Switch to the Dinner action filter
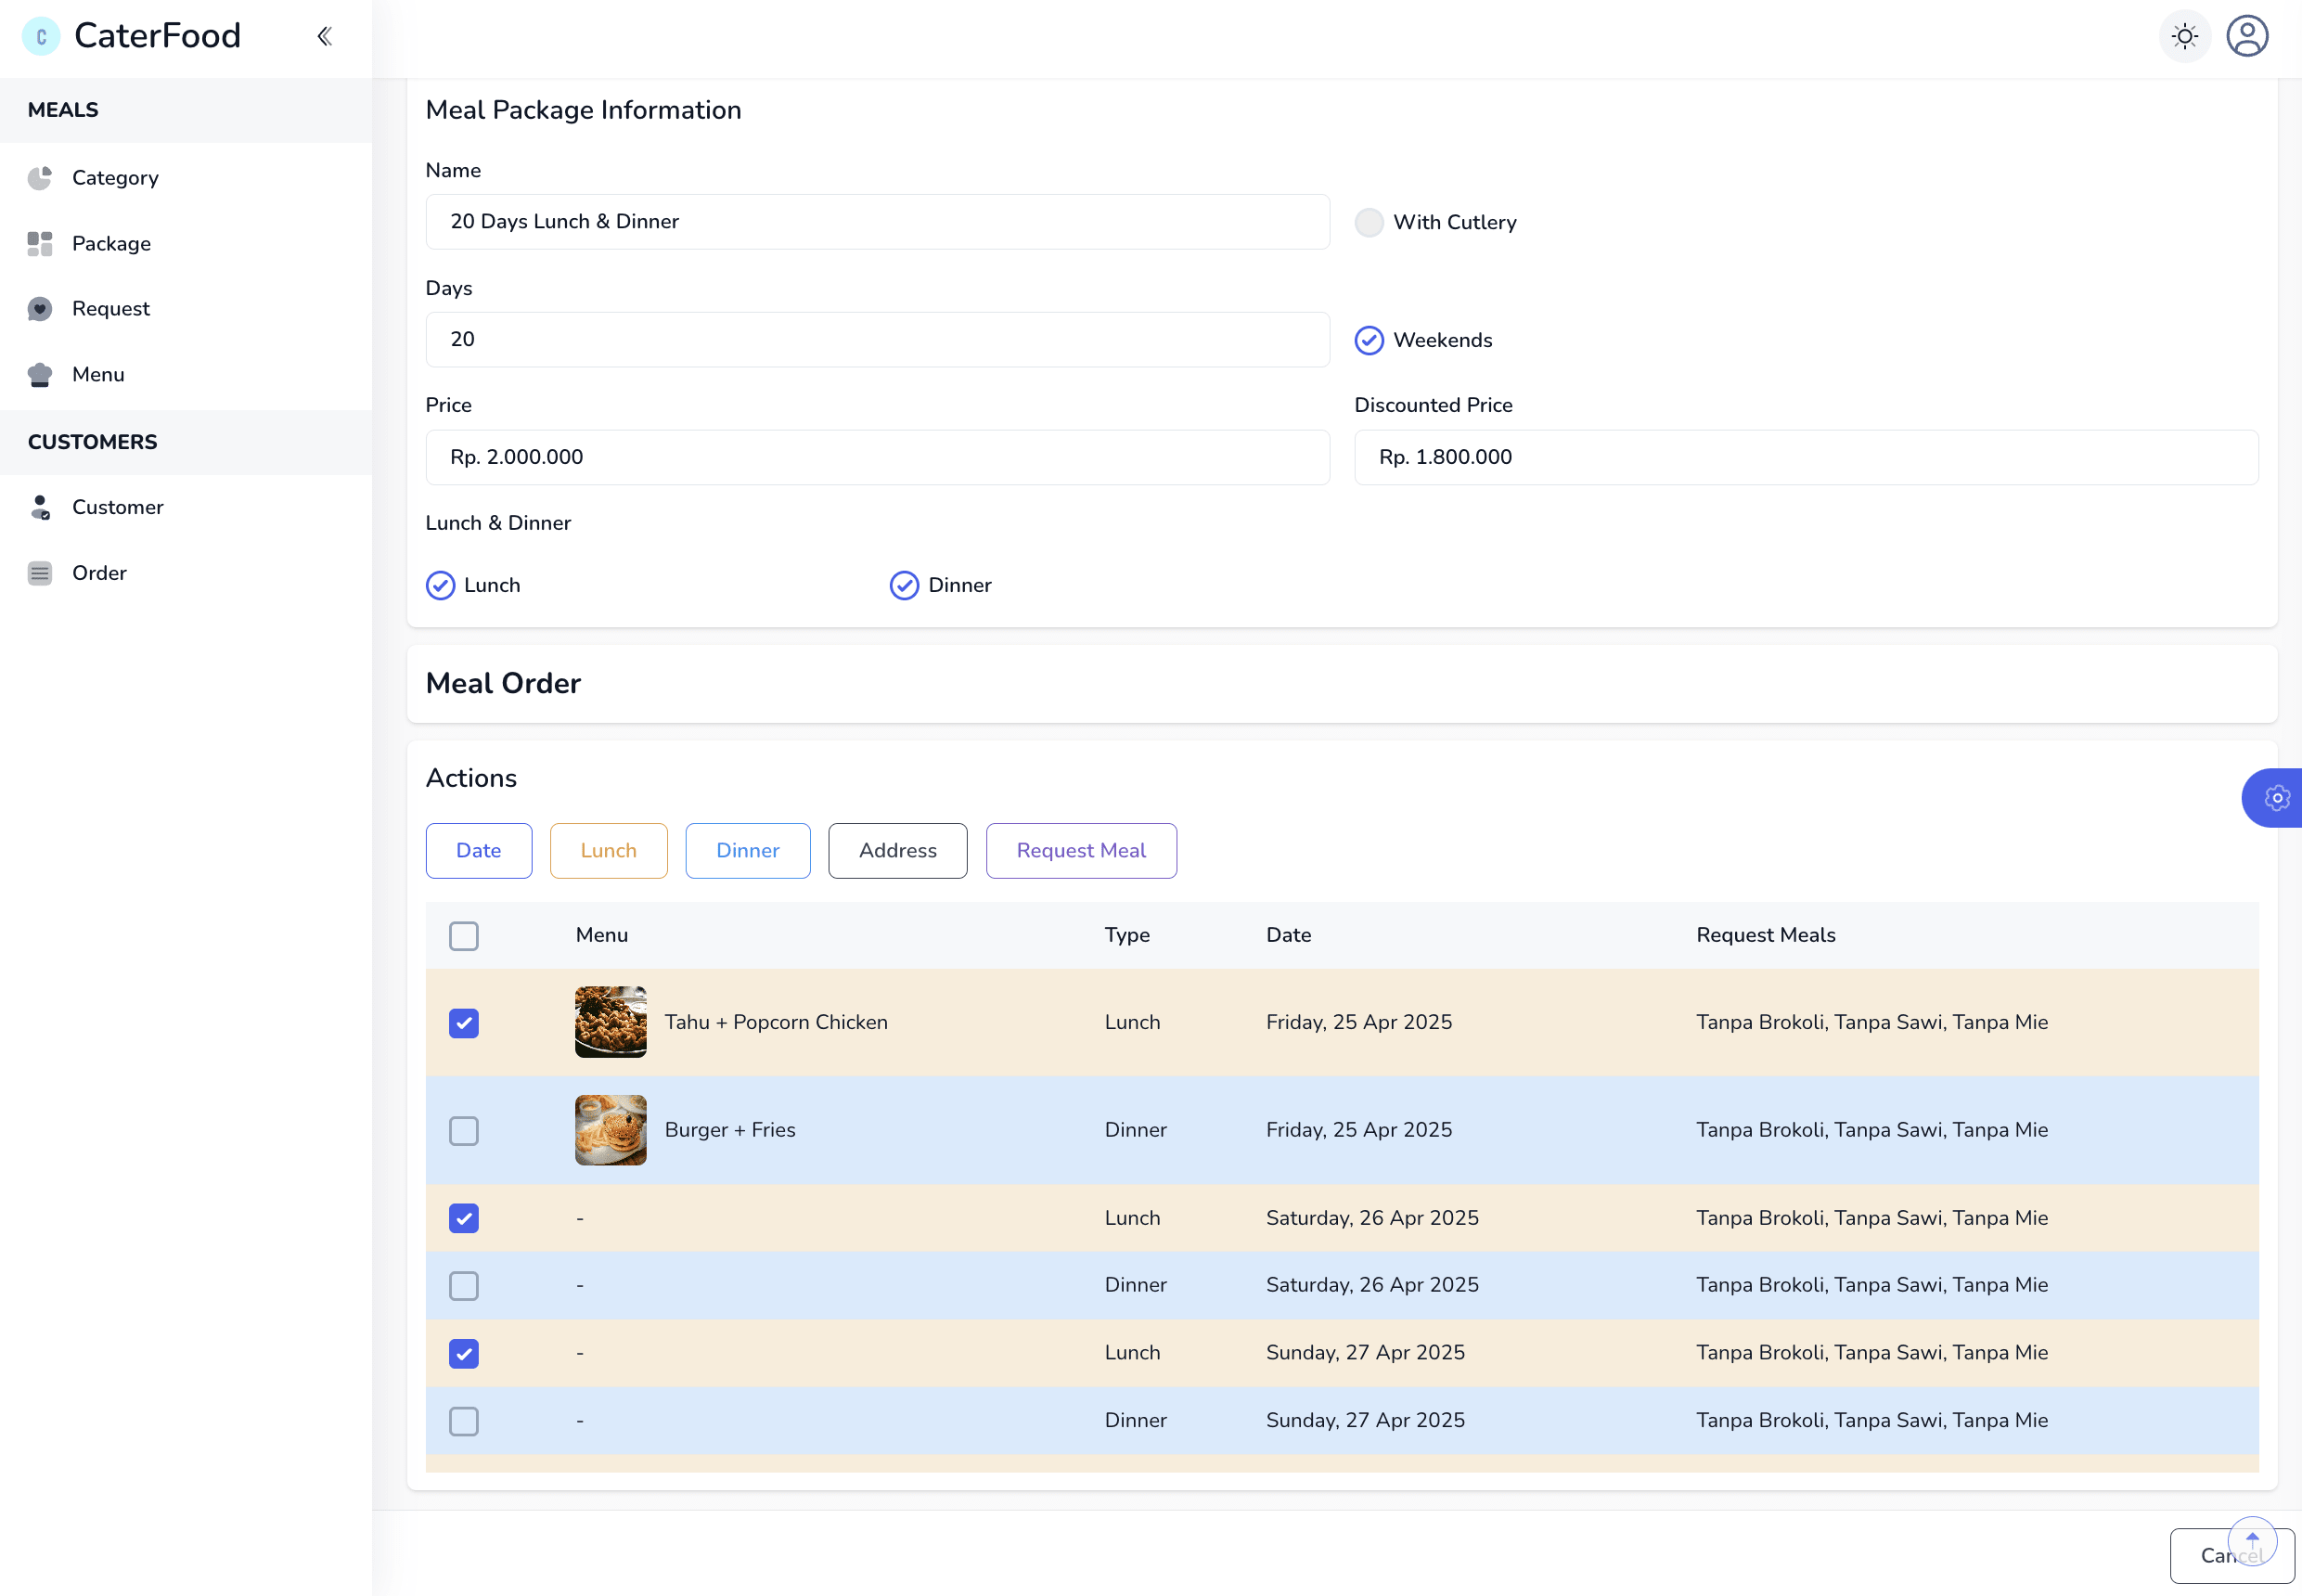This screenshot has width=2302, height=1596. coord(748,850)
